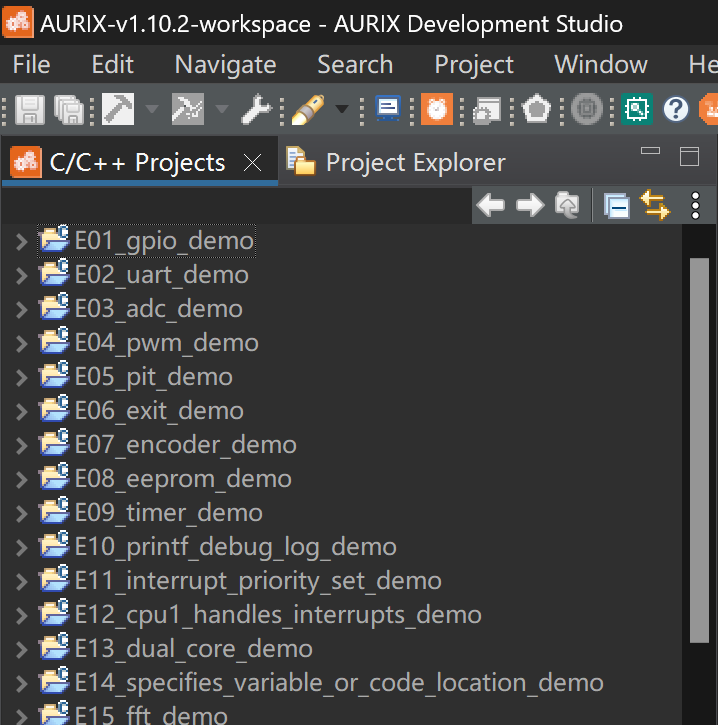This screenshot has width=718, height=725.
Task: Click E13_dual_core_demo folder icon
Action: point(54,646)
